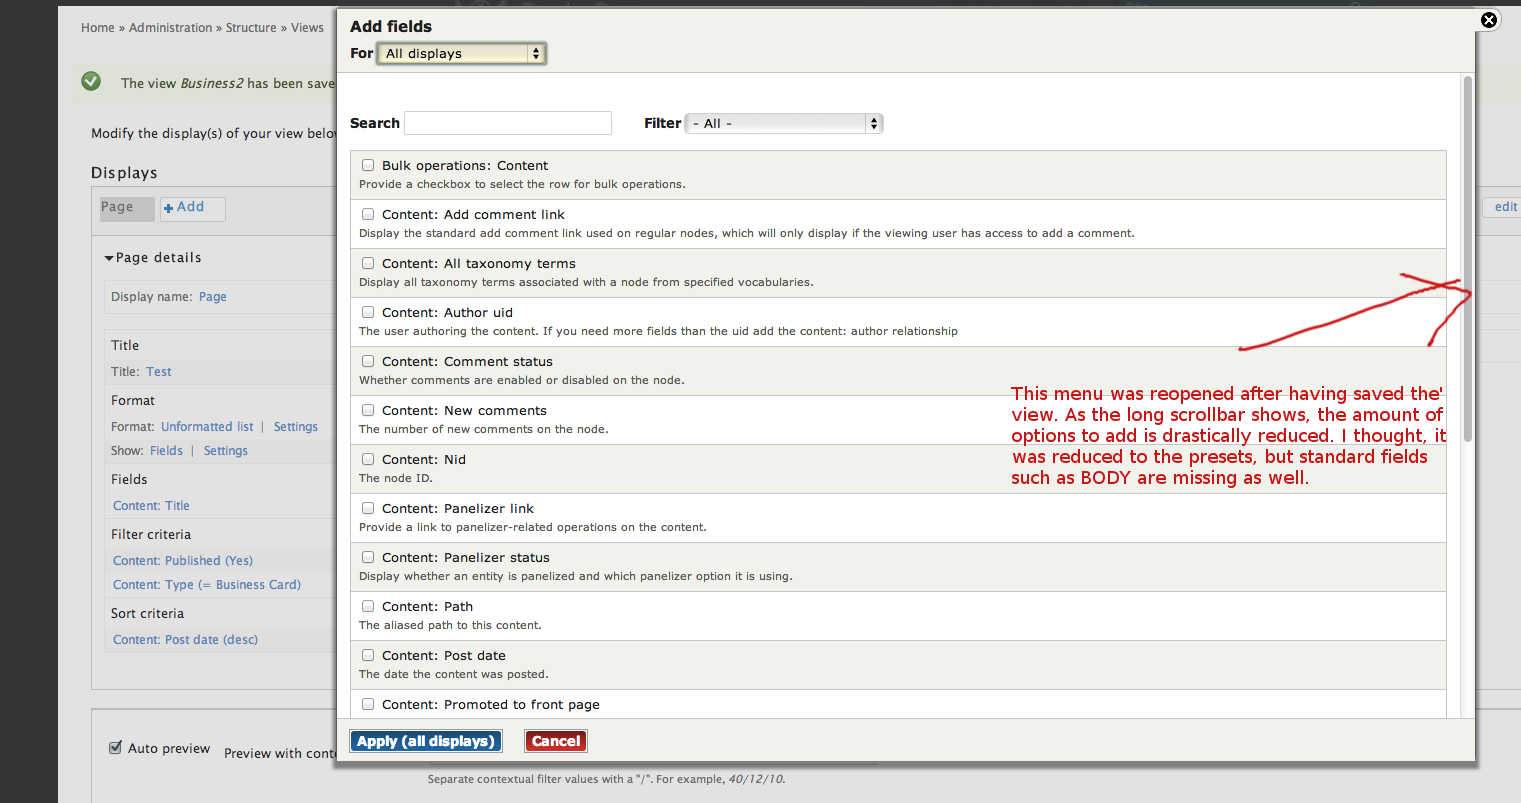Open the For All displays dropdown
The height and width of the screenshot is (803, 1521).
pyautogui.click(x=461, y=53)
